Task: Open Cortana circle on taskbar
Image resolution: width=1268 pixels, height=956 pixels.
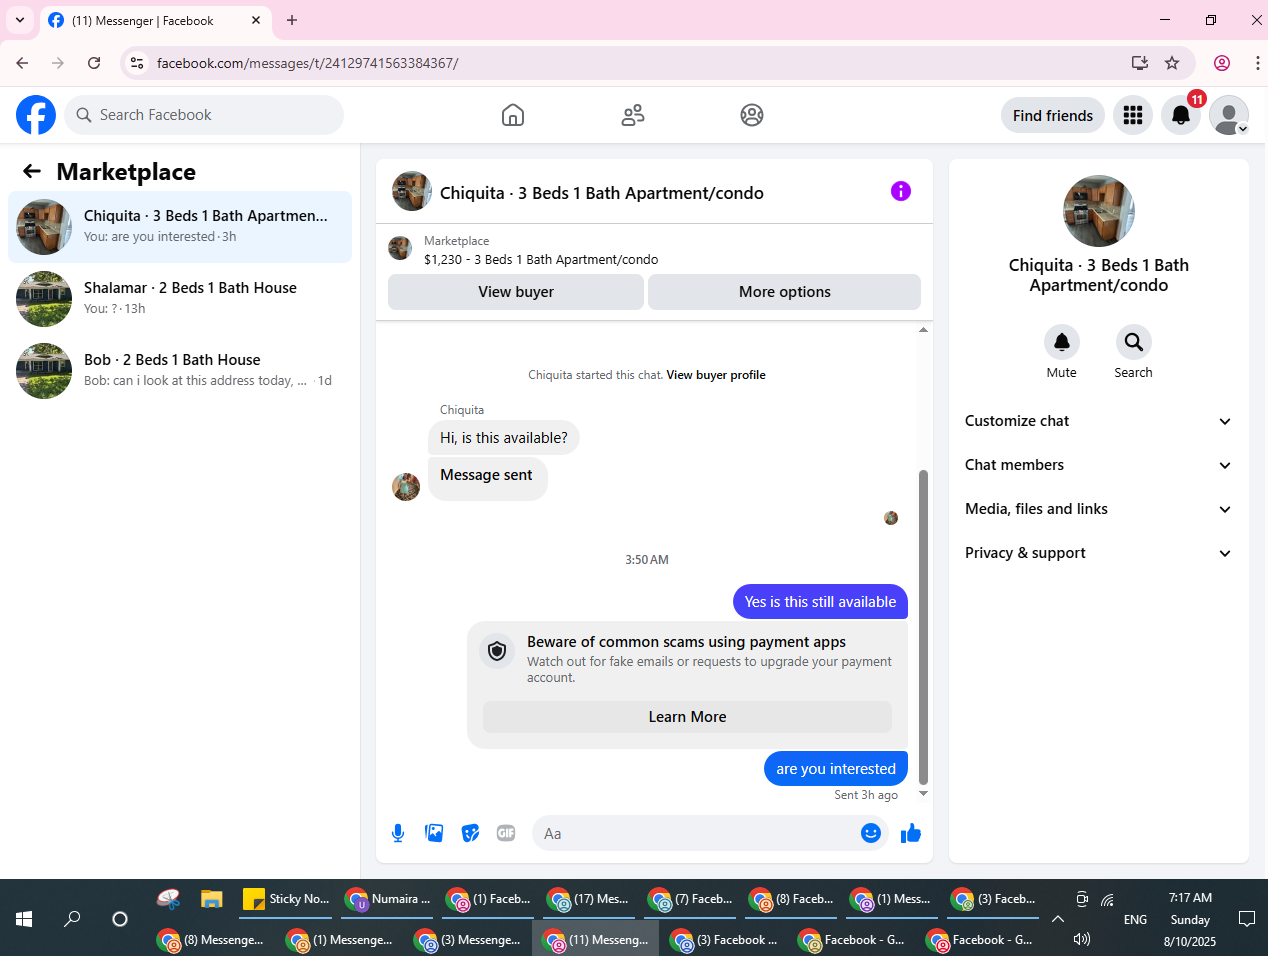Action: click(x=120, y=918)
